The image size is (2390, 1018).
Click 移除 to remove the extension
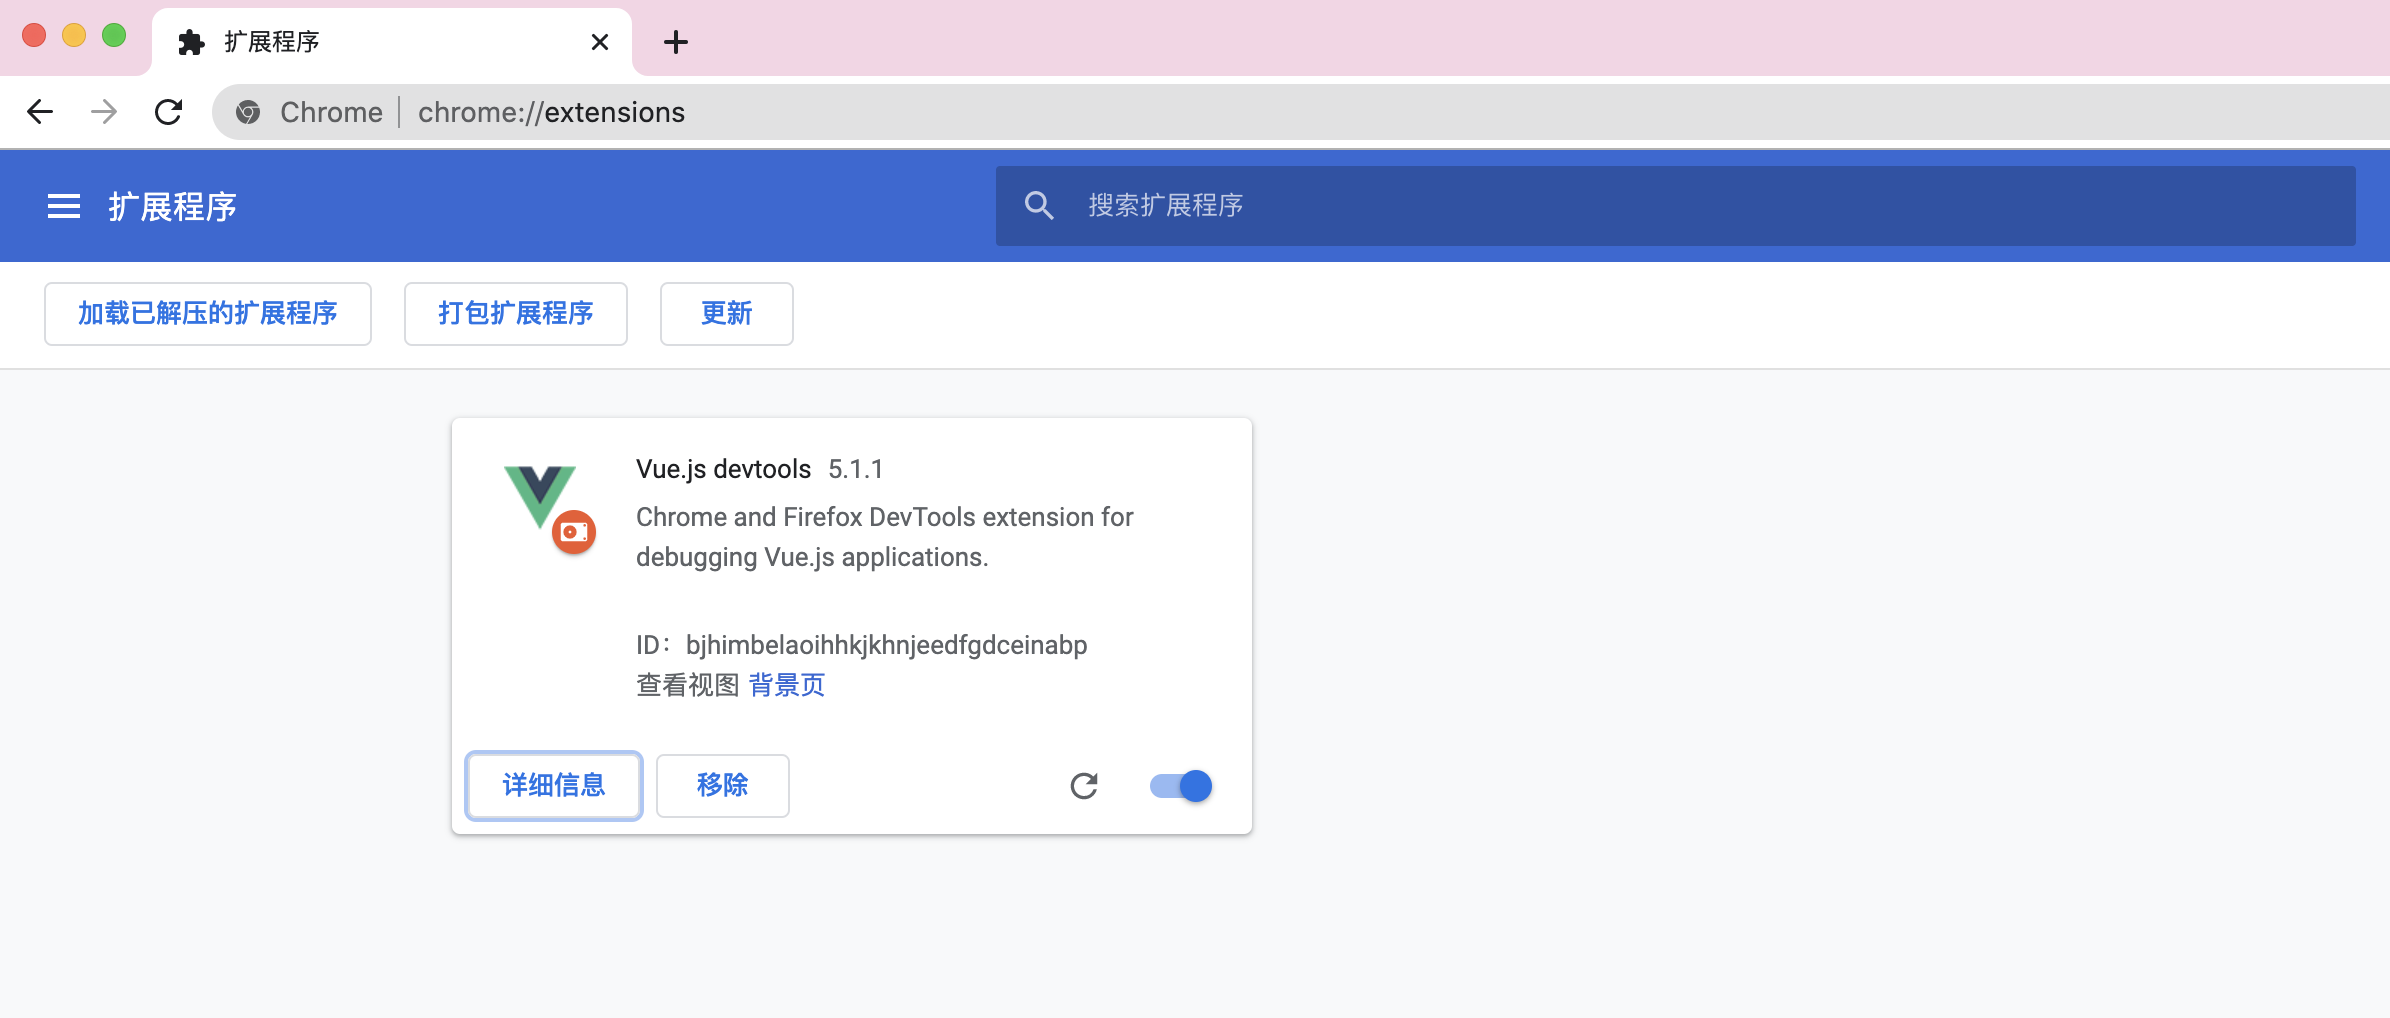722,786
